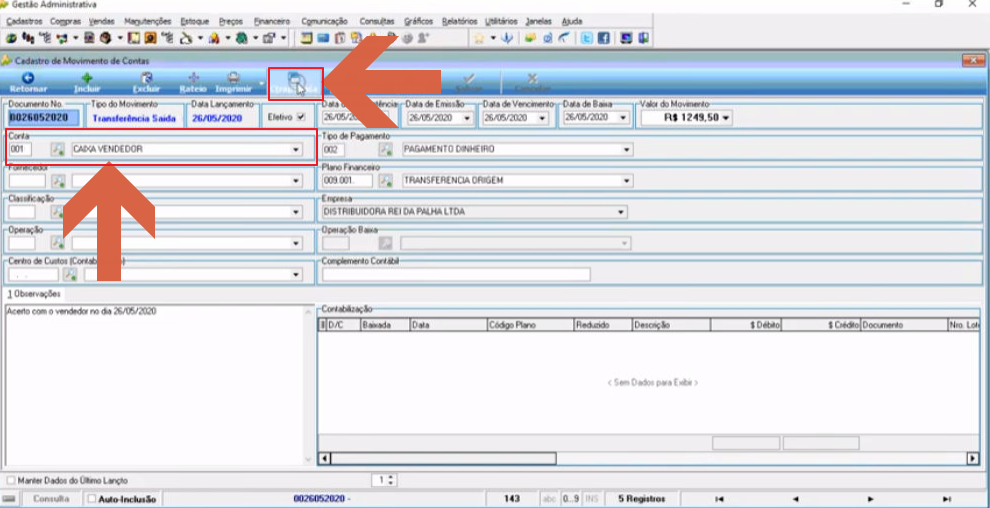Click the yellow star favorites icon

(x=479, y=38)
